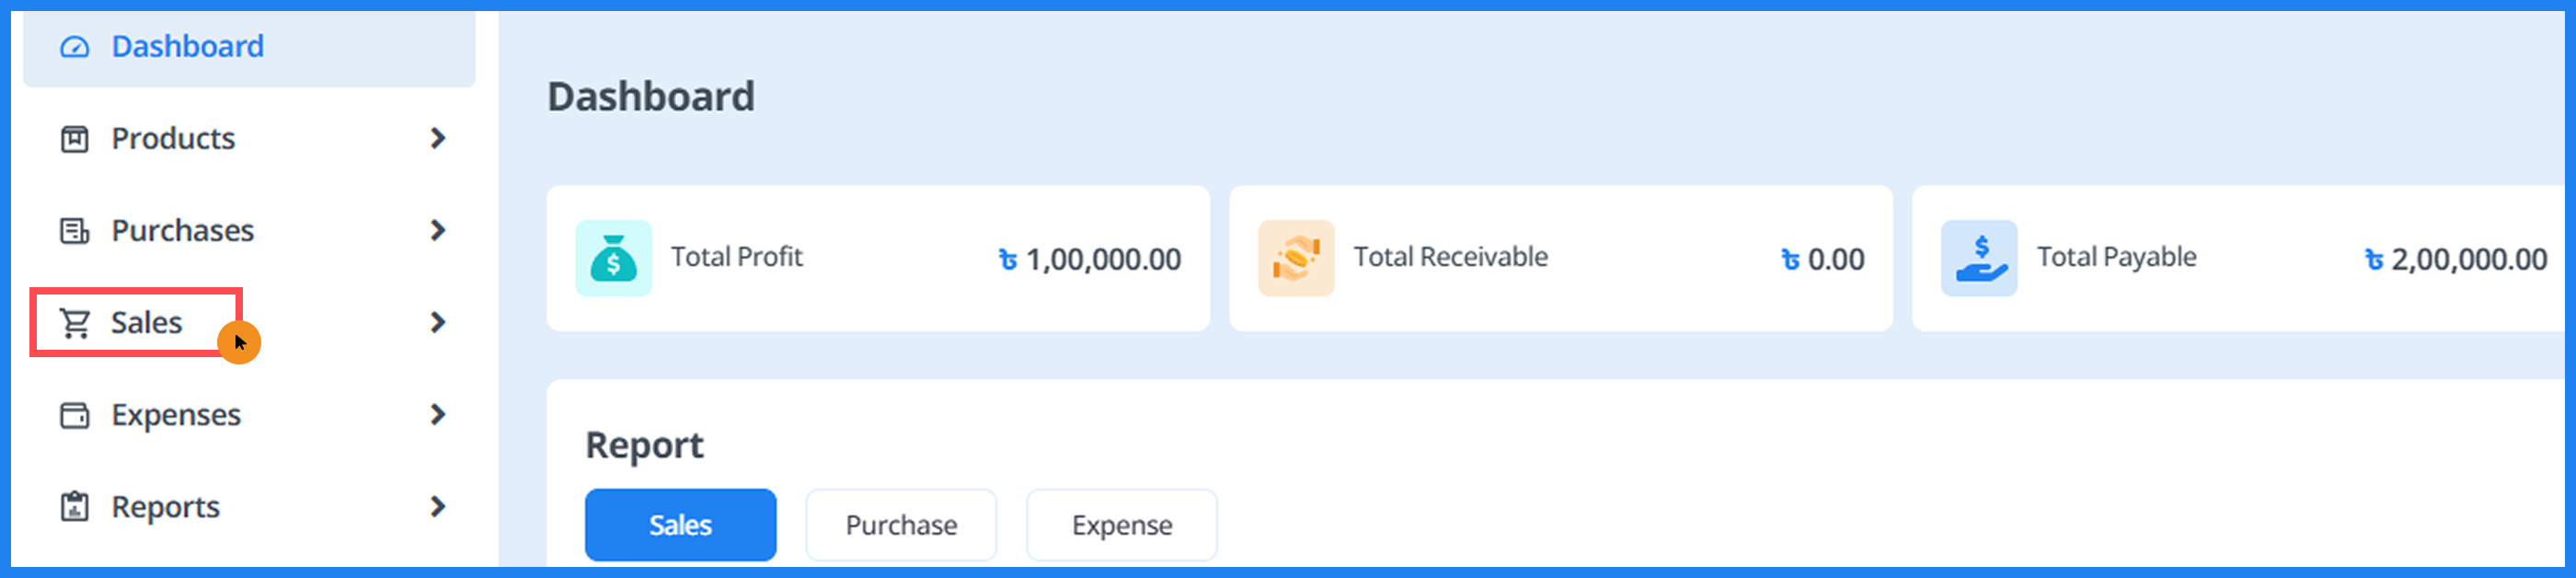Switch to the Expense report tab
Screen dimensions: 2576x578
pyautogui.click(x=1121, y=524)
